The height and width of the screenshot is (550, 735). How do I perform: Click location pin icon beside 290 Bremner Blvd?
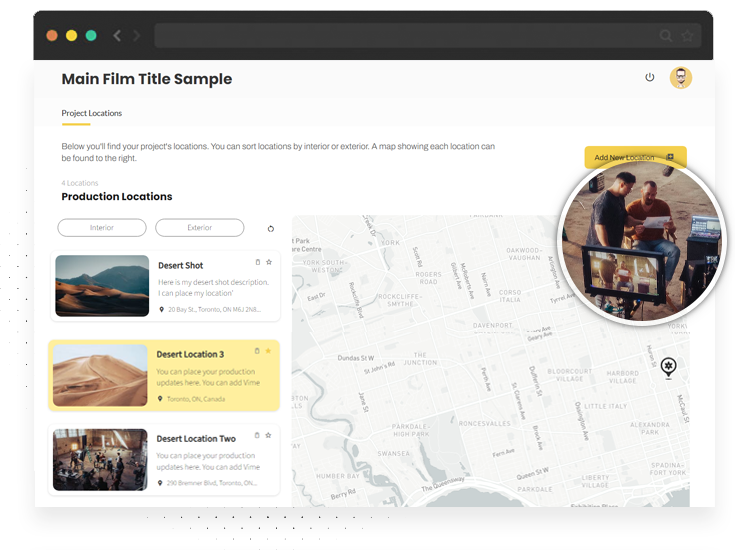point(160,482)
